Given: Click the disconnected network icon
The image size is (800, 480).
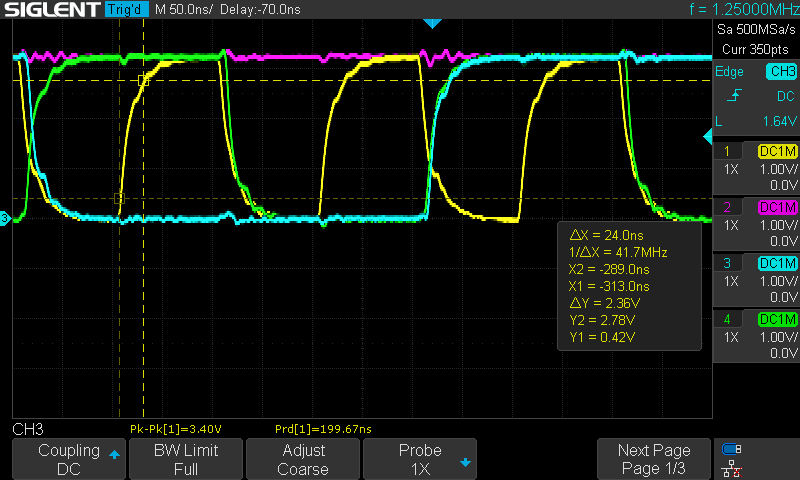Looking at the screenshot, I should (x=731, y=468).
